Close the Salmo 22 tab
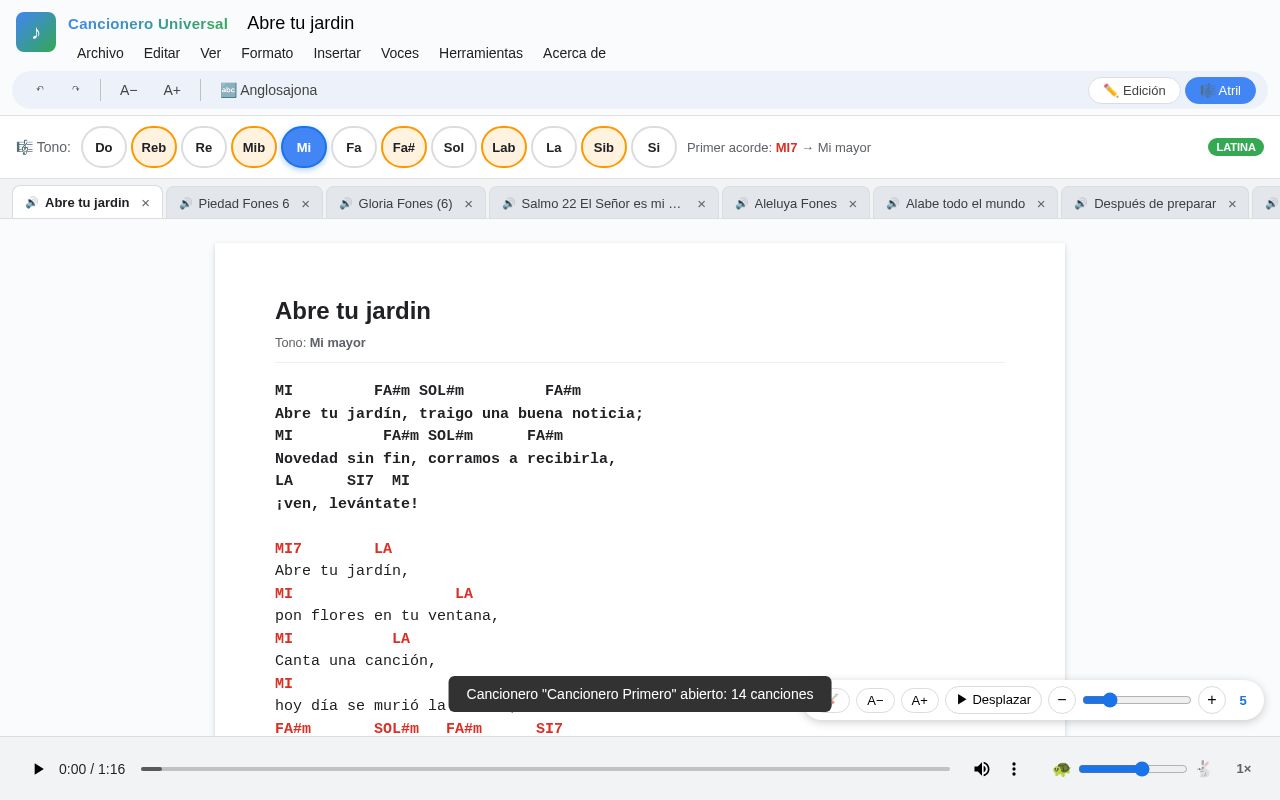Image resolution: width=1280 pixels, height=800 pixels. (x=701, y=203)
